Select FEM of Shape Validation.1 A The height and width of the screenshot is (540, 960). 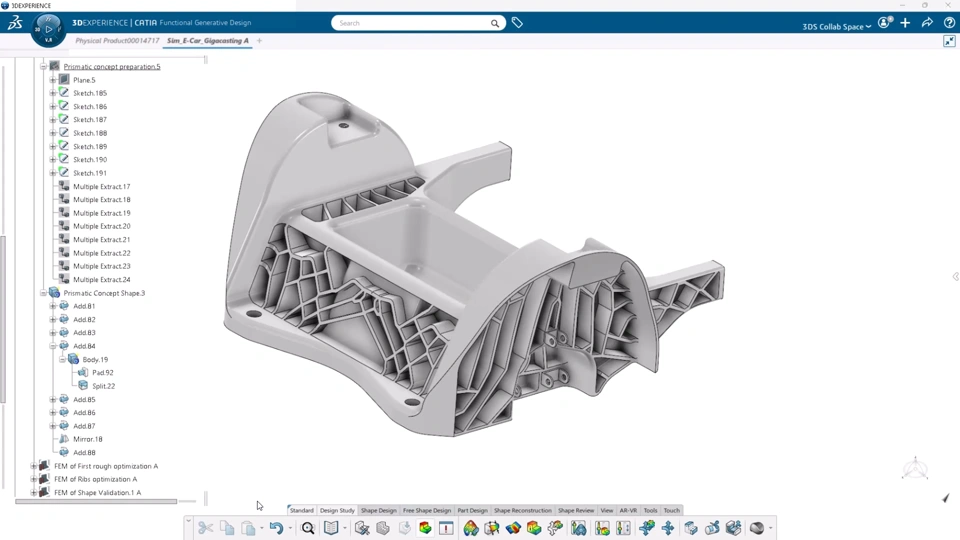(97, 492)
